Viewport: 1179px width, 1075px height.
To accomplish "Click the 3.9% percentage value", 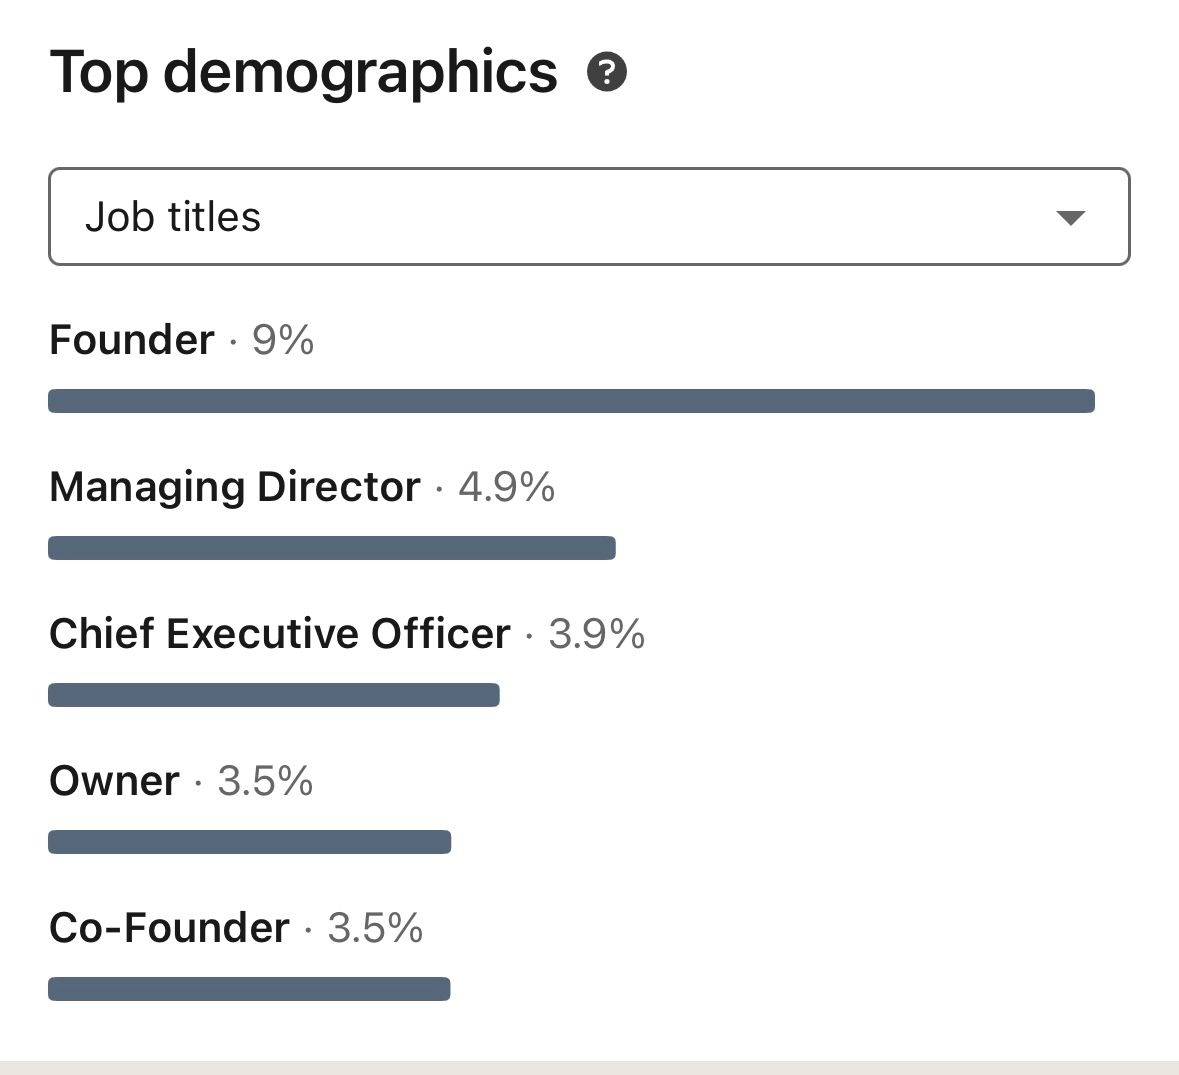I will pos(597,634).
